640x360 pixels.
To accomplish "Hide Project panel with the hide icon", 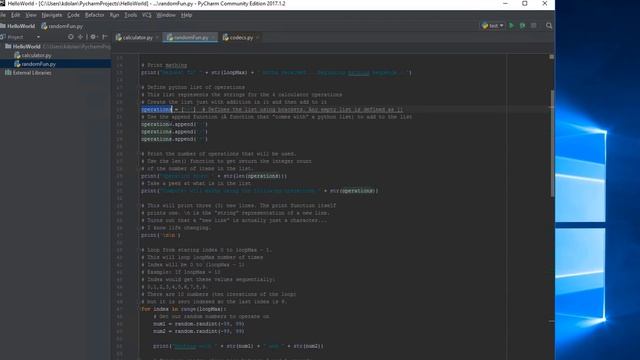I will coord(104,37).
